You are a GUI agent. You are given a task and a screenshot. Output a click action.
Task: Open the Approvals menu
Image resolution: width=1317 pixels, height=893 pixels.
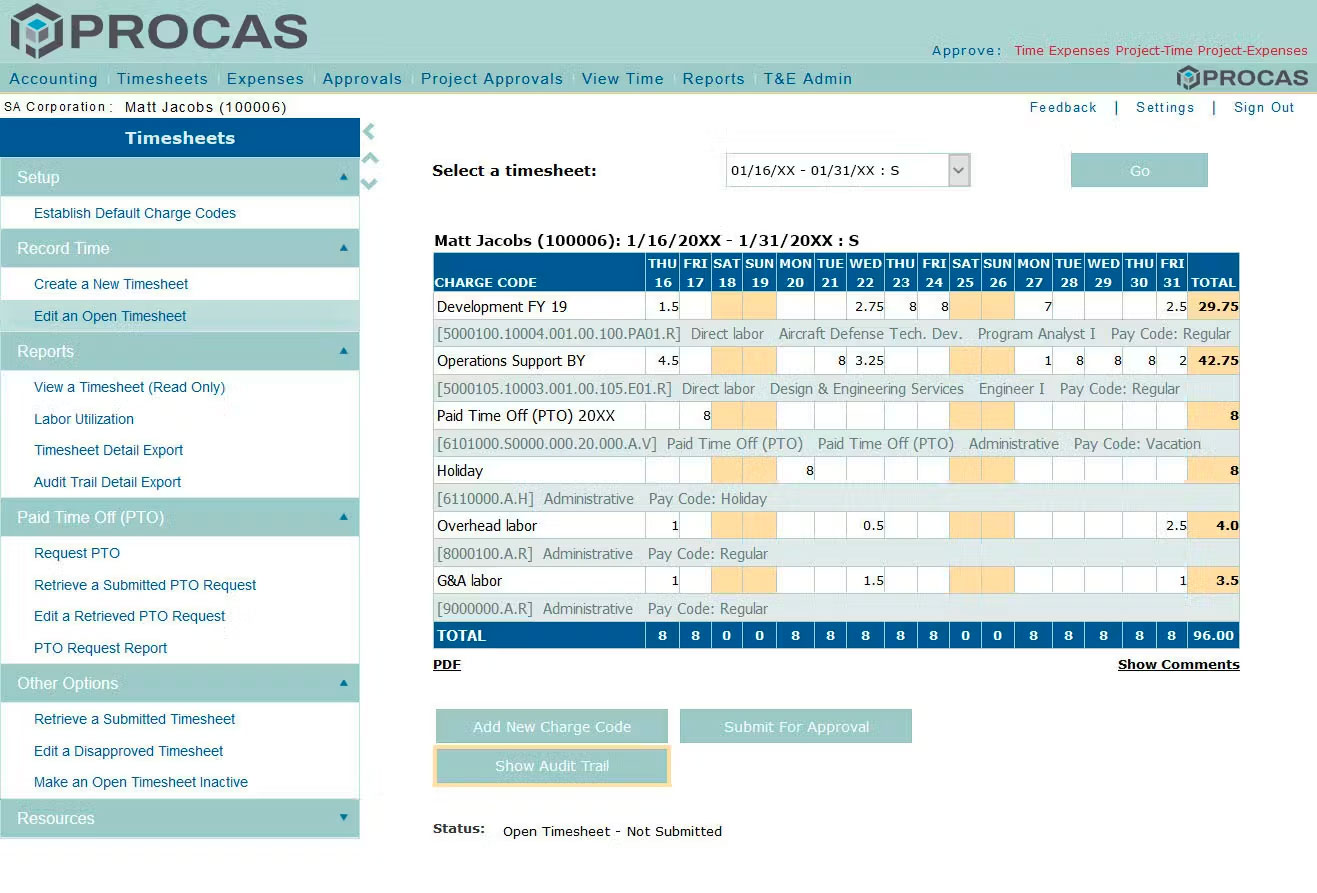[362, 79]
